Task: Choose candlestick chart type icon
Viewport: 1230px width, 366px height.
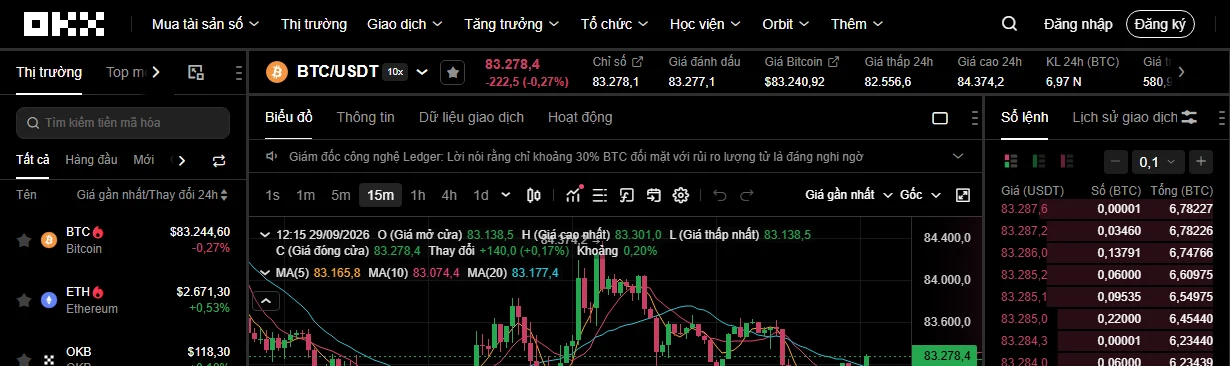Action: pos(534,195)
